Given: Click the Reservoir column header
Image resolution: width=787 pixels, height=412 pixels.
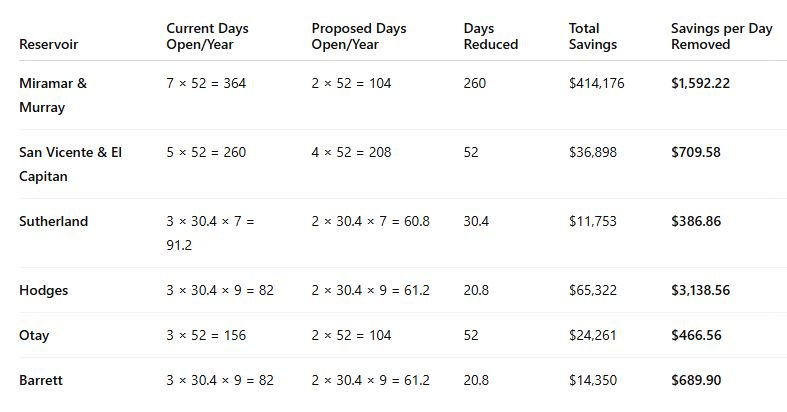Looking at the screenshot, I should [x=49, y=44].
